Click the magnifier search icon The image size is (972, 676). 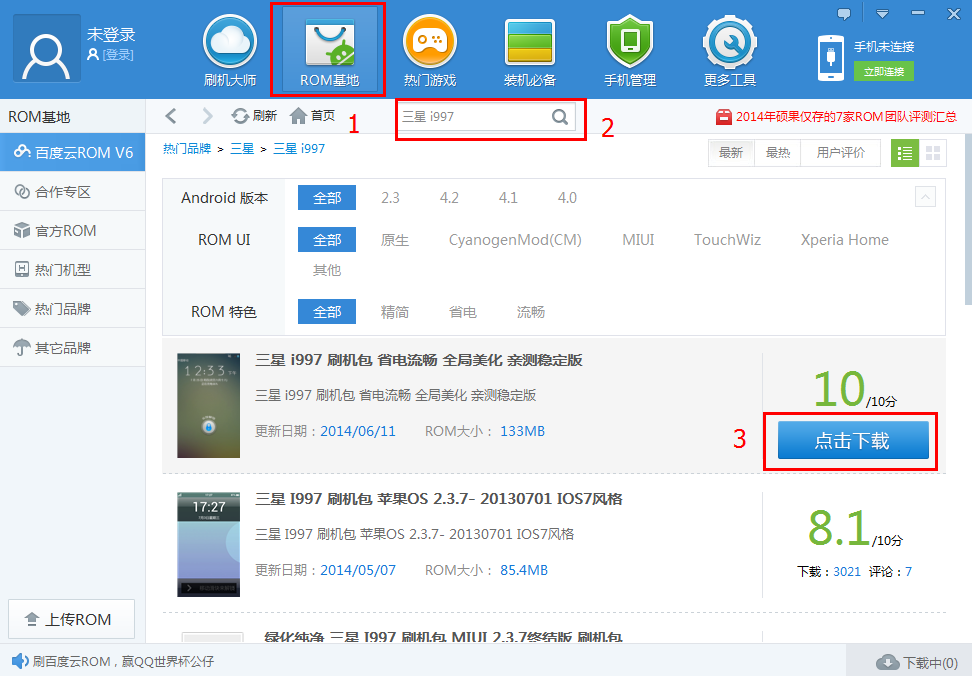pos(560,116)
